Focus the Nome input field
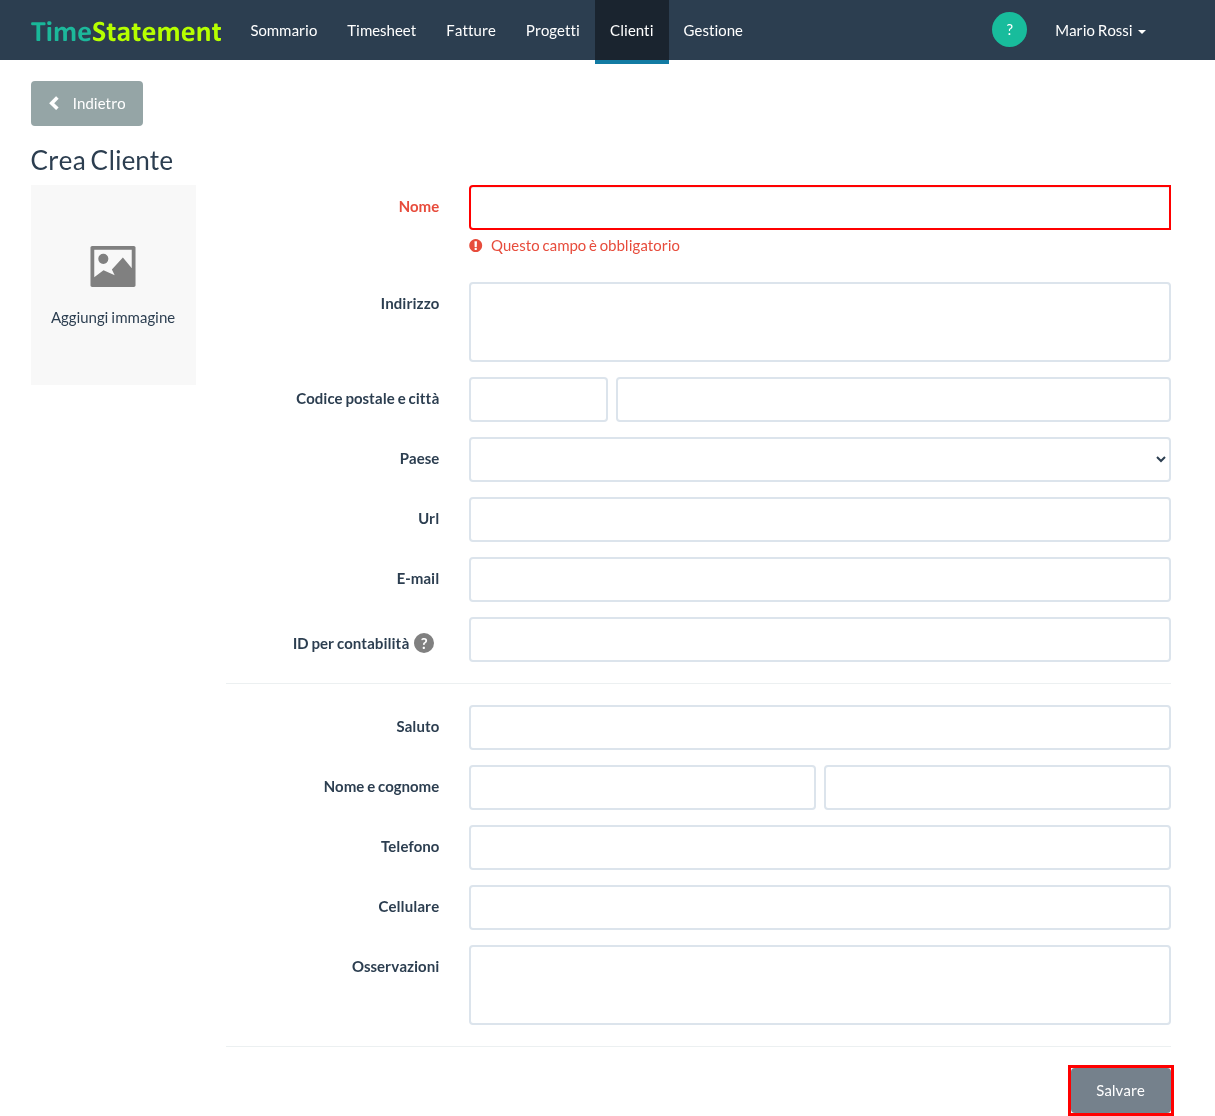Screen dimensions: 1215x1116 click(820, 207)
